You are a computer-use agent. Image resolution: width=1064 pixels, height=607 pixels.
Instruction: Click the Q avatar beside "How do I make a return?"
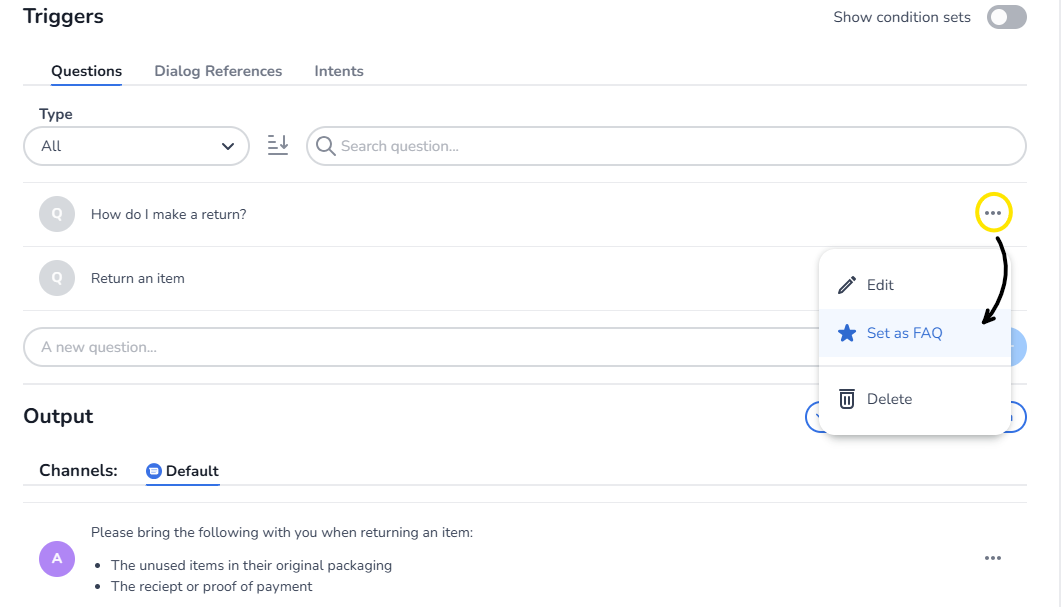[57, 214]
